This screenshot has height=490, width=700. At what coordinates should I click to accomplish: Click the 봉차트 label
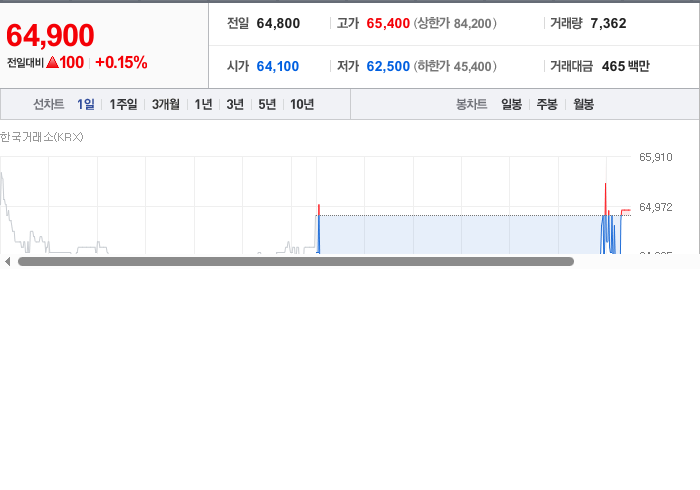[471, 104]
